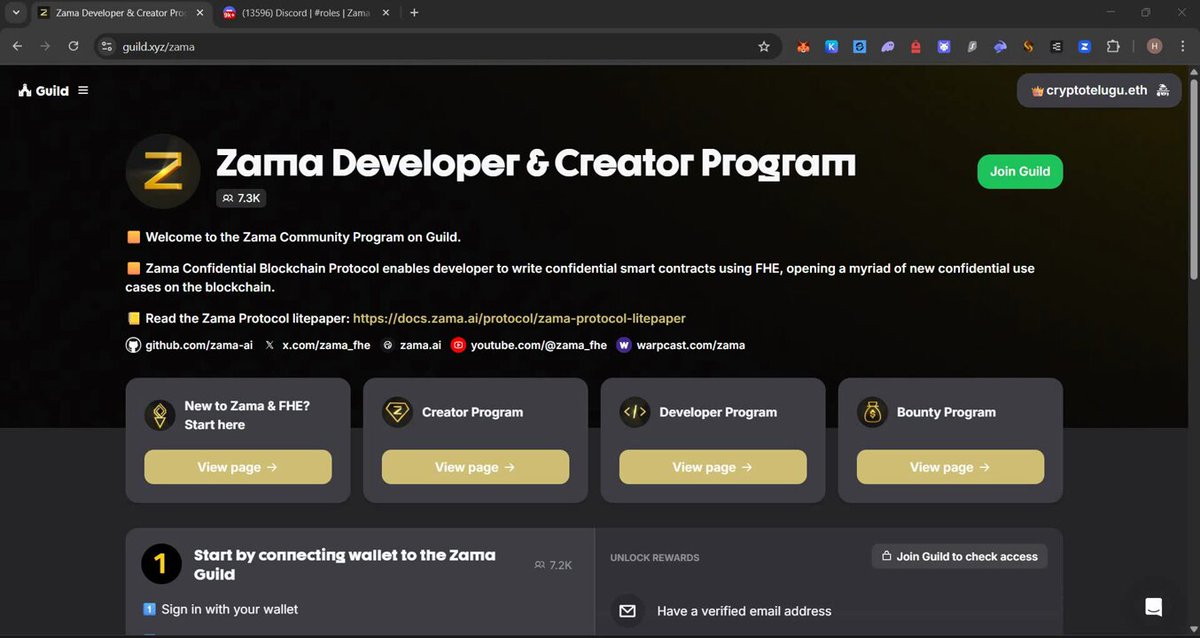This screenshot has width=1200, height=638.
Task: Open the Chrome three-dot menu
Action: [x=1183, y=46]
